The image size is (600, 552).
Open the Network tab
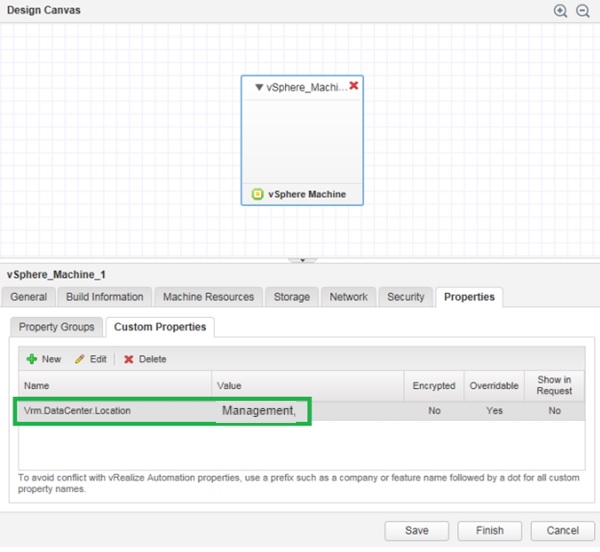349,297
